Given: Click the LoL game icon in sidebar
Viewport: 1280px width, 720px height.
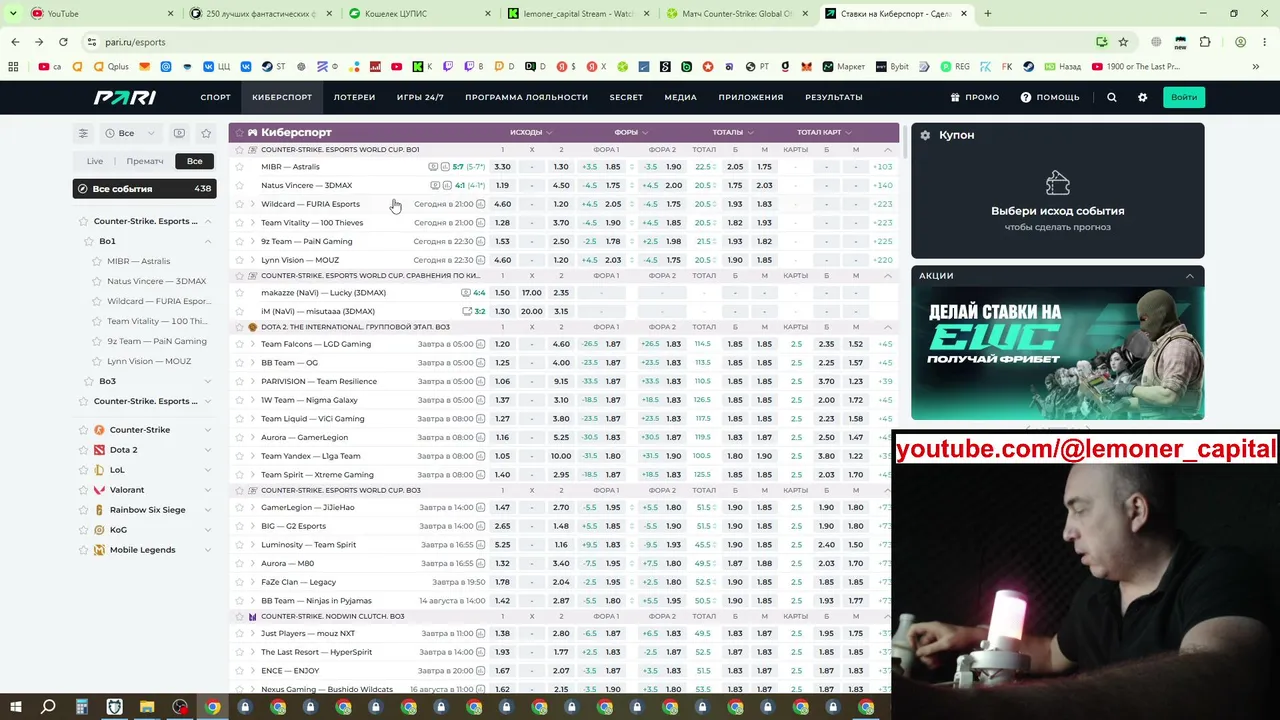Looking at the screenshot, I should coord(99,470).
